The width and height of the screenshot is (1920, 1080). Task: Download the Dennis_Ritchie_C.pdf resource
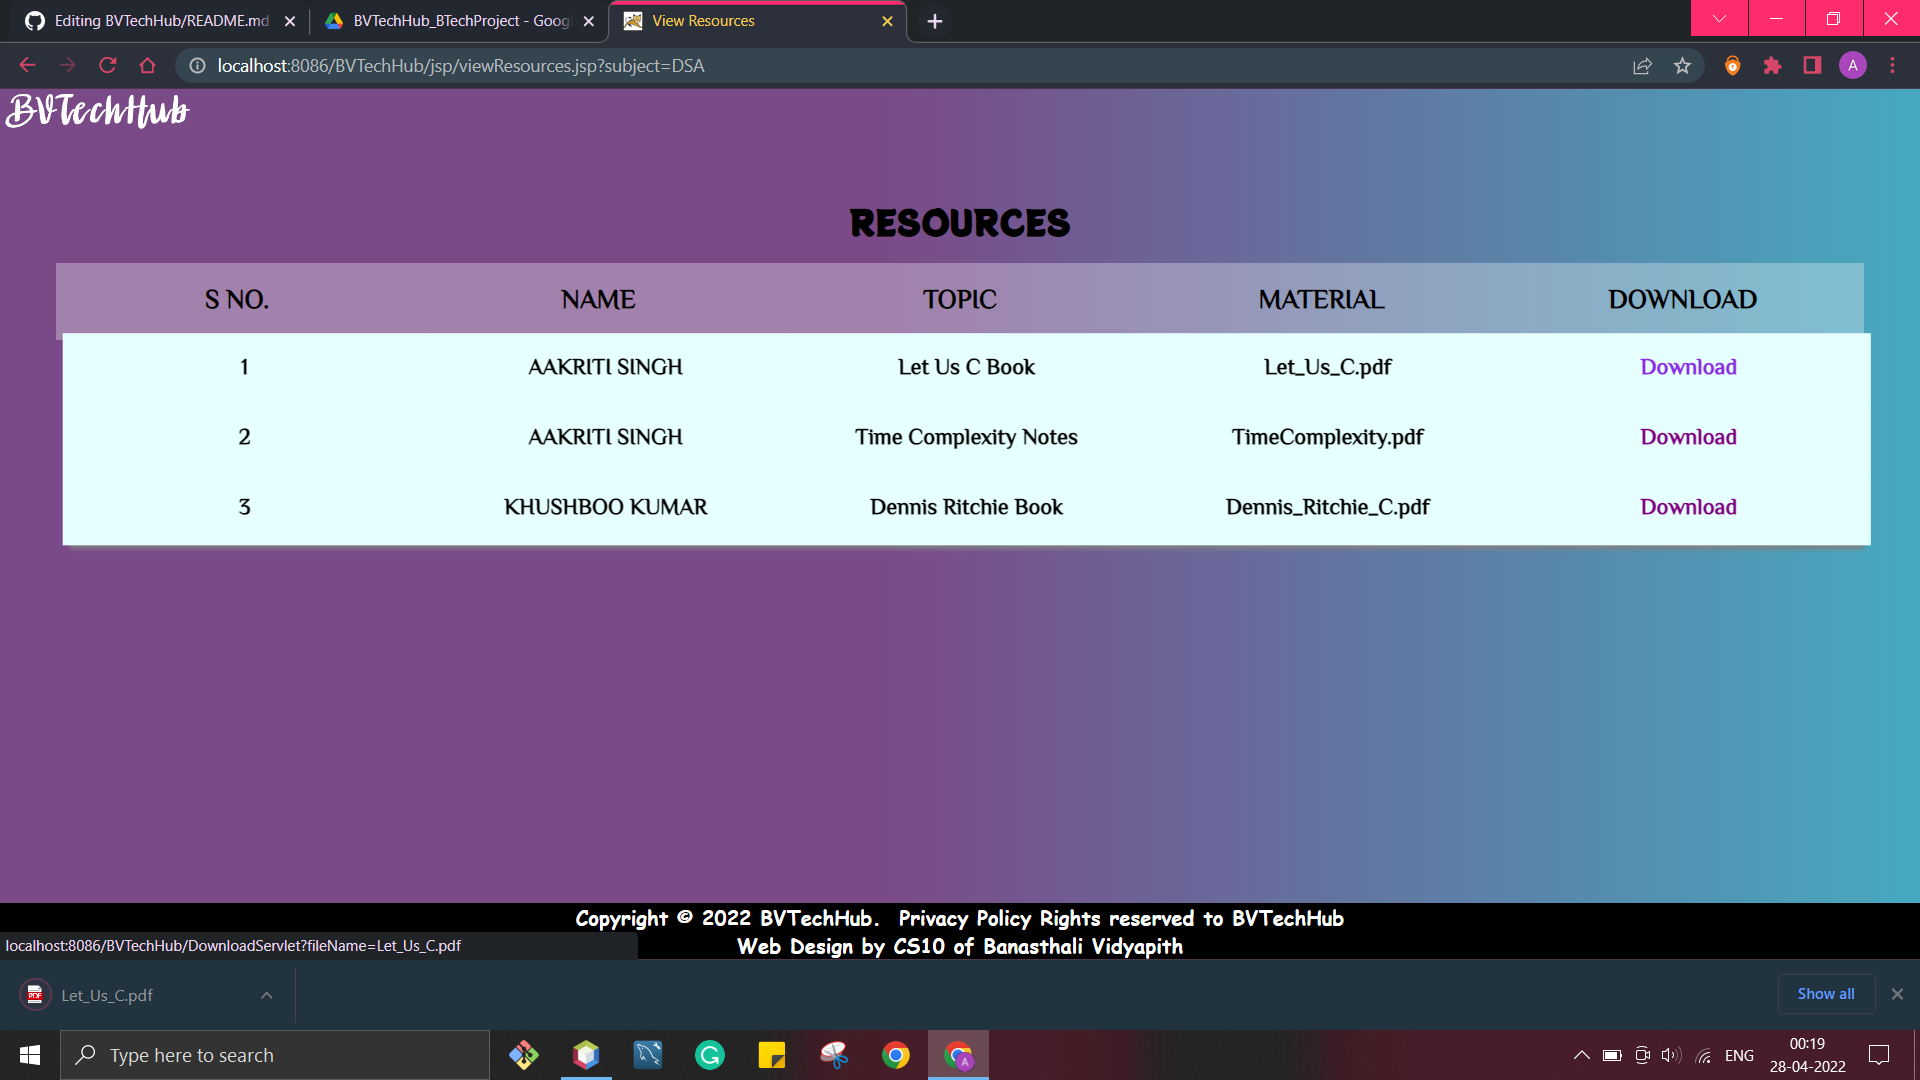pos(1688,507)
